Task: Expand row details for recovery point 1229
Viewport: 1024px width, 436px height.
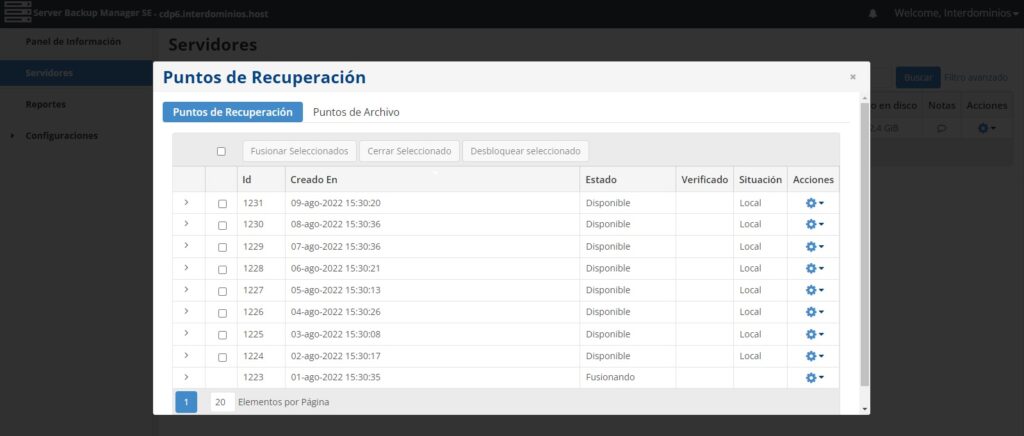Action: pos(186,246)
